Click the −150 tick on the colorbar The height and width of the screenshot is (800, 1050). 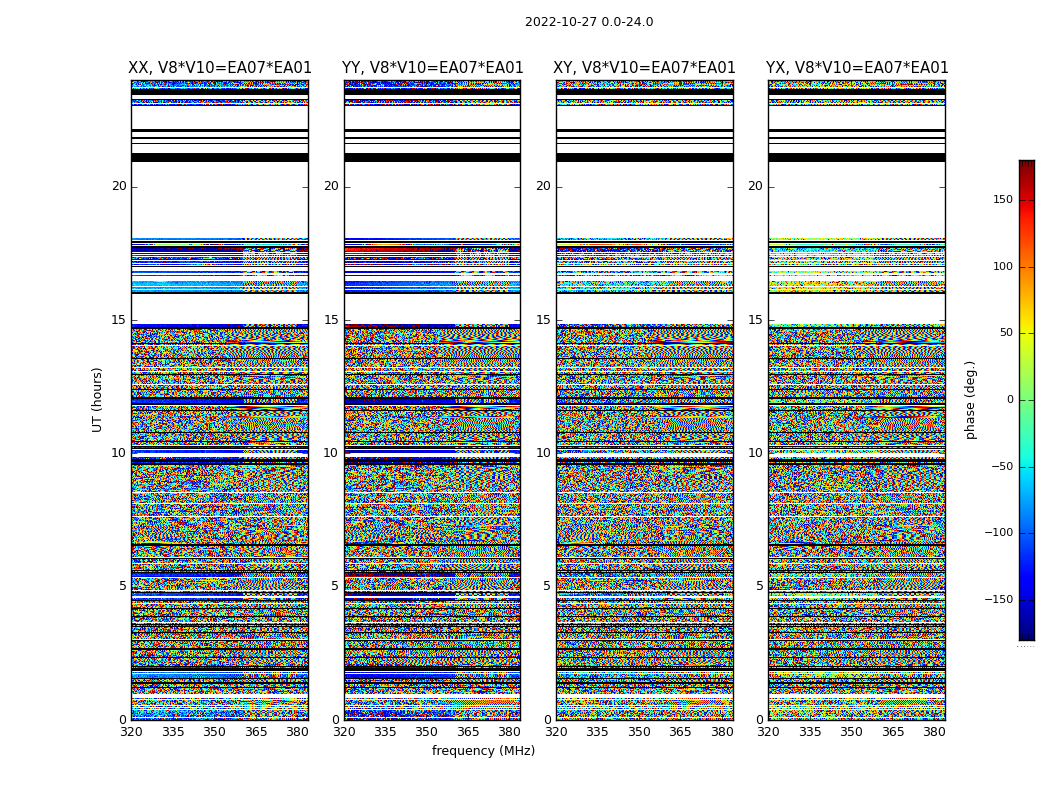click(998, 600)
